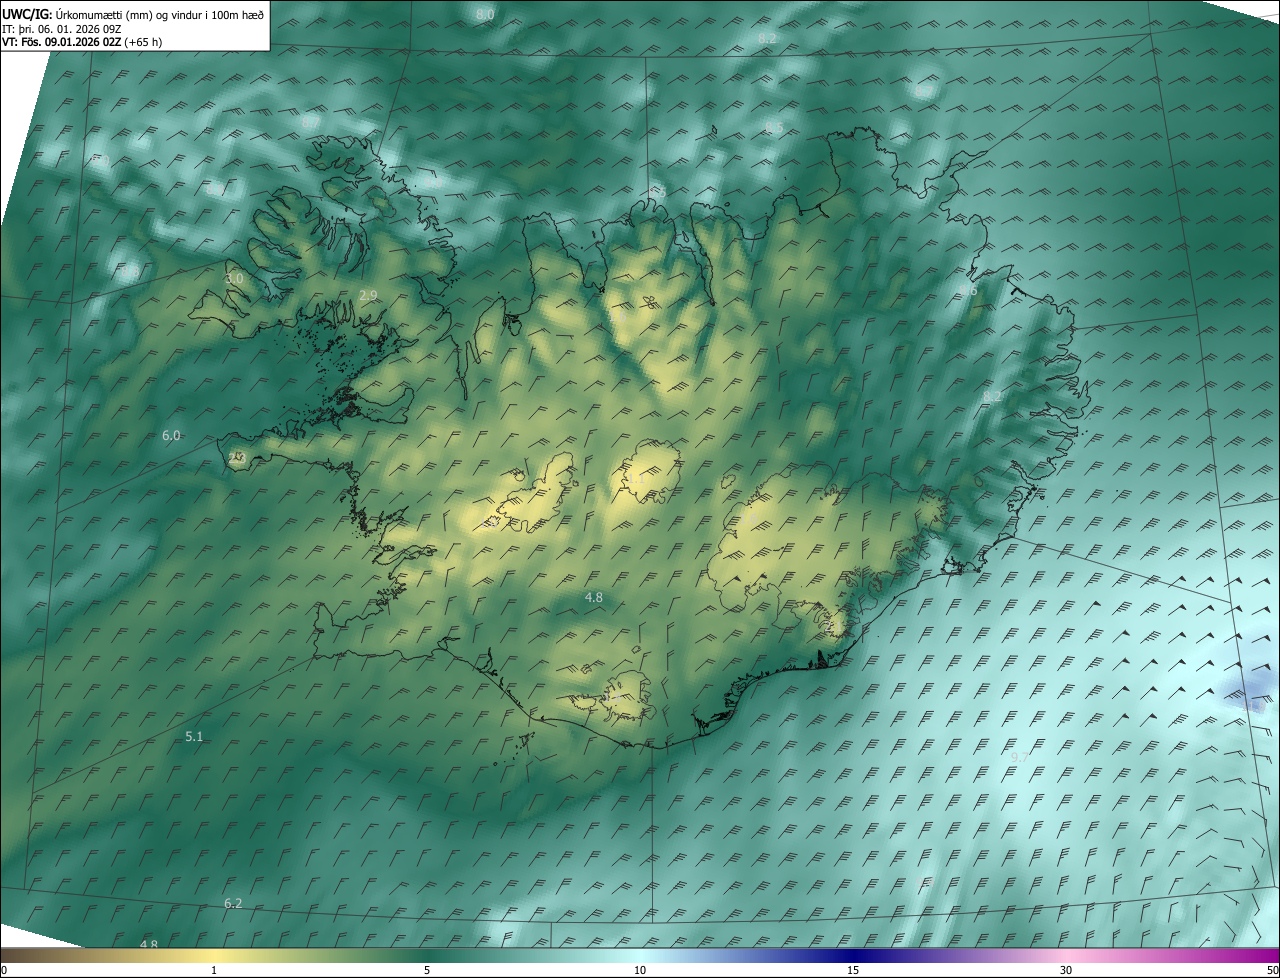Click the '6.0' value label over the sea
This screenshot has width=1280, height=978.
(x=171, y=436)
